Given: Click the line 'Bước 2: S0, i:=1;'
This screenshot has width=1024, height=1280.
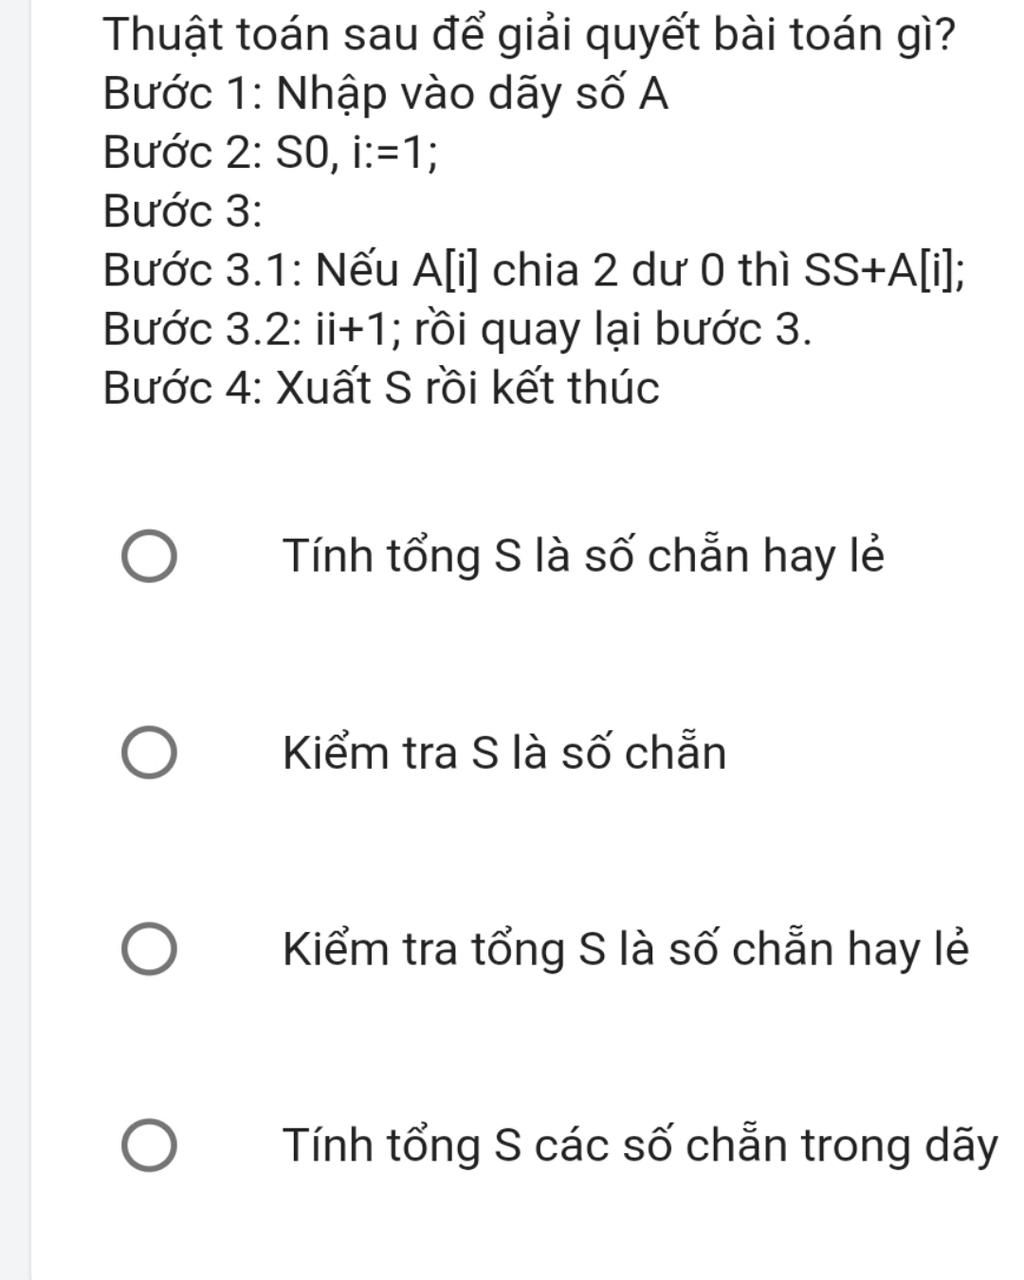Looking at the screenshot, I should point(271,153).
